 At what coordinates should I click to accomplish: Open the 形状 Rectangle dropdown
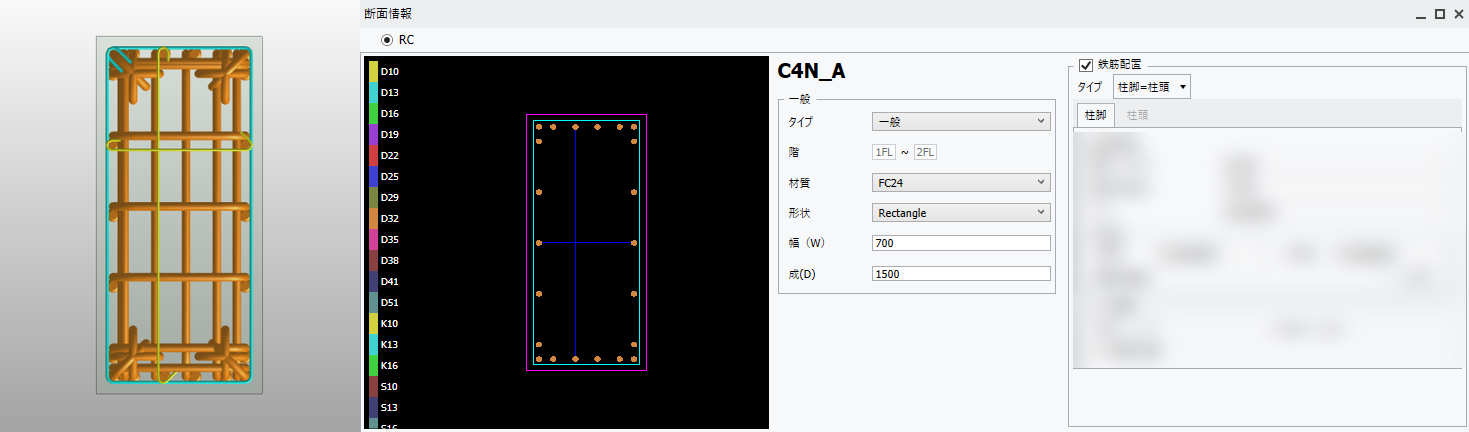[x=961, y=212]
